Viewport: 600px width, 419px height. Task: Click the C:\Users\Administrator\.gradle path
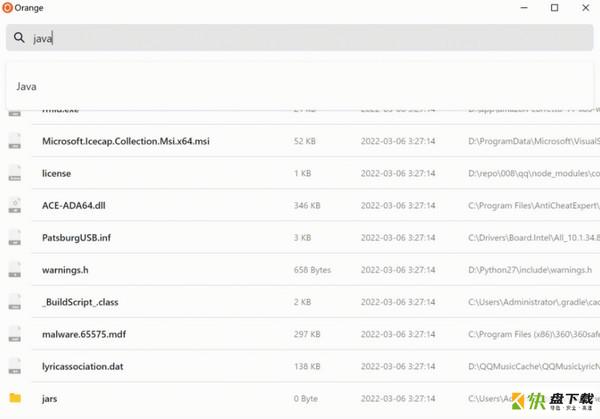(534, 302)
